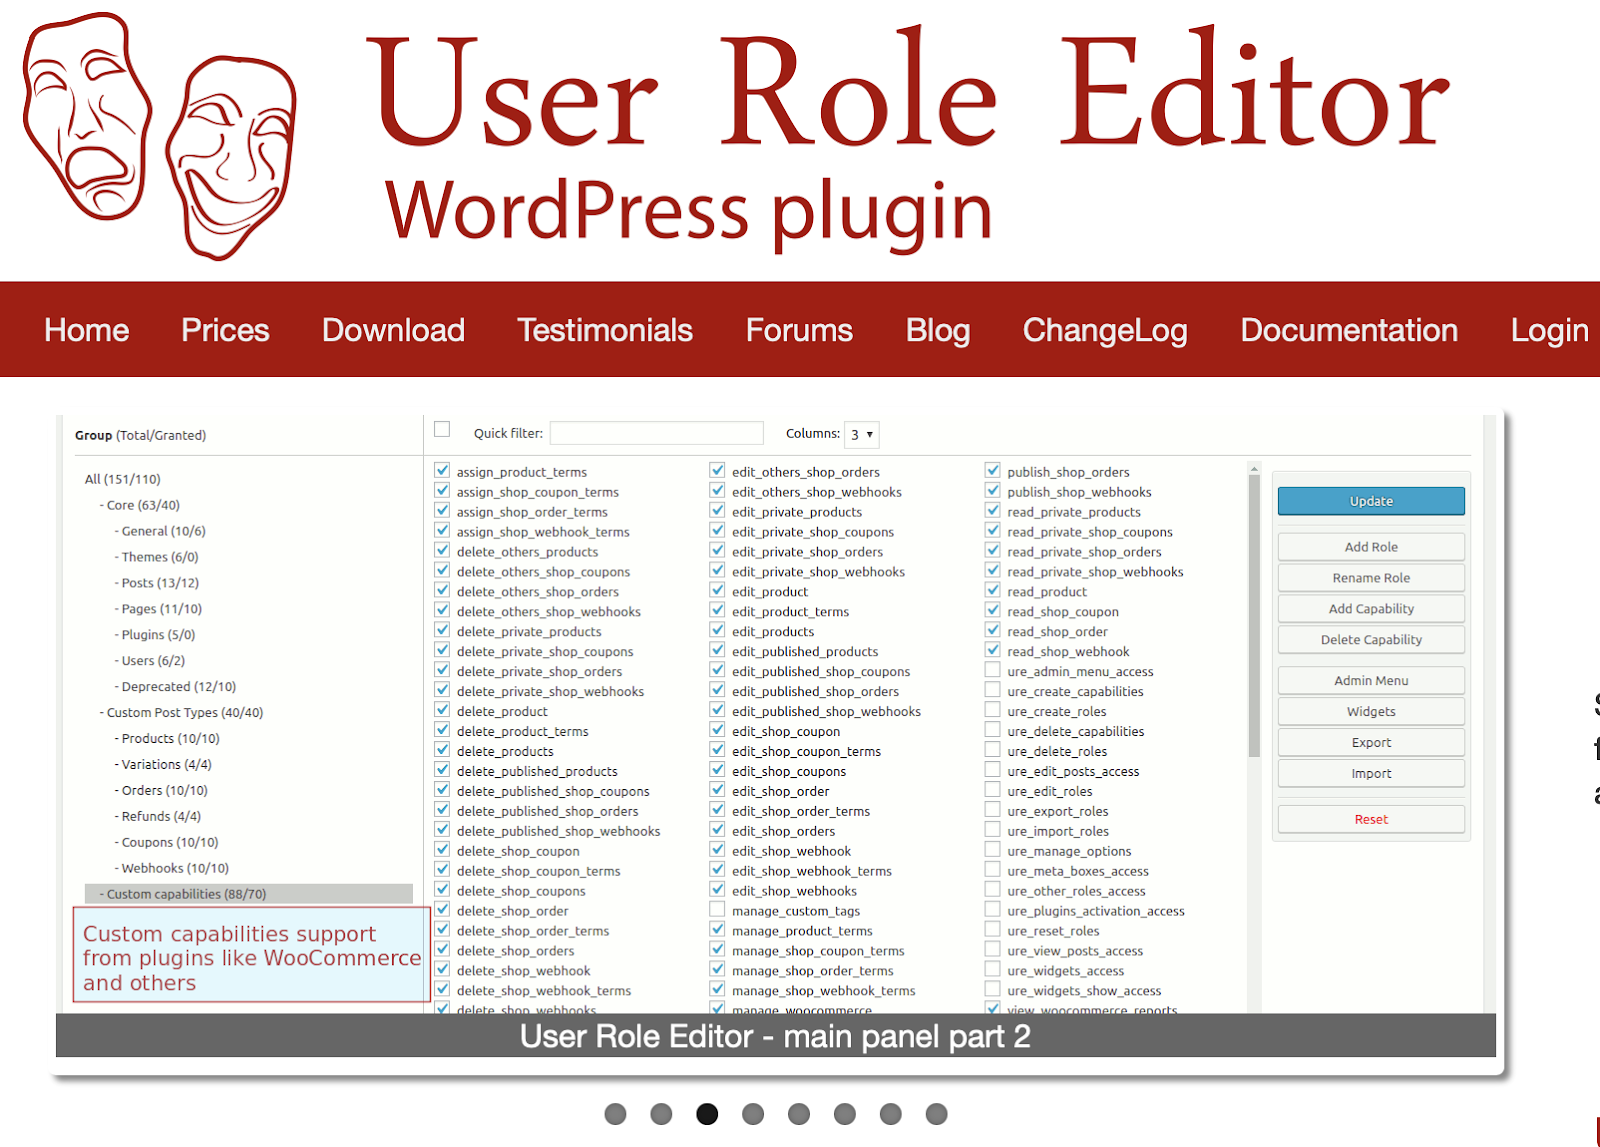Click the Add Role button
This screenshot has width=1600, height=1147.
click(x=1371, y=547)
